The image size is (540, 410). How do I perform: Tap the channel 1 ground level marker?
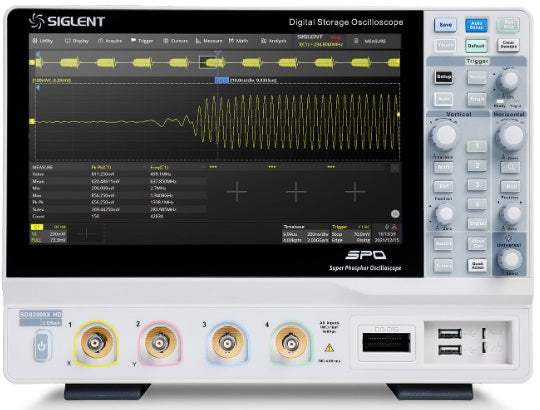32,121
